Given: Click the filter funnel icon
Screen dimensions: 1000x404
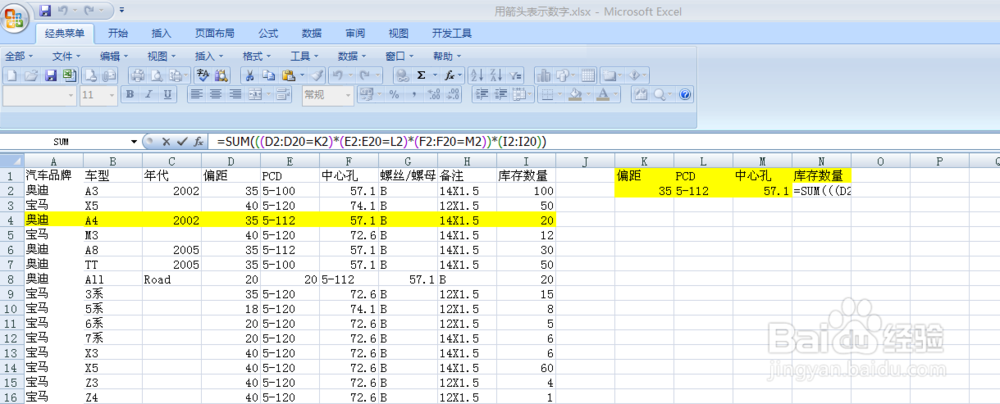Looking at the screenshot, I should (x=515, y=75).
